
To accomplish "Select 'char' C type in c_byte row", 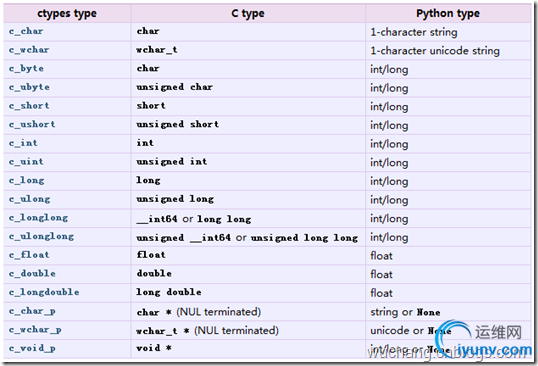I will (x=148, y=69).
